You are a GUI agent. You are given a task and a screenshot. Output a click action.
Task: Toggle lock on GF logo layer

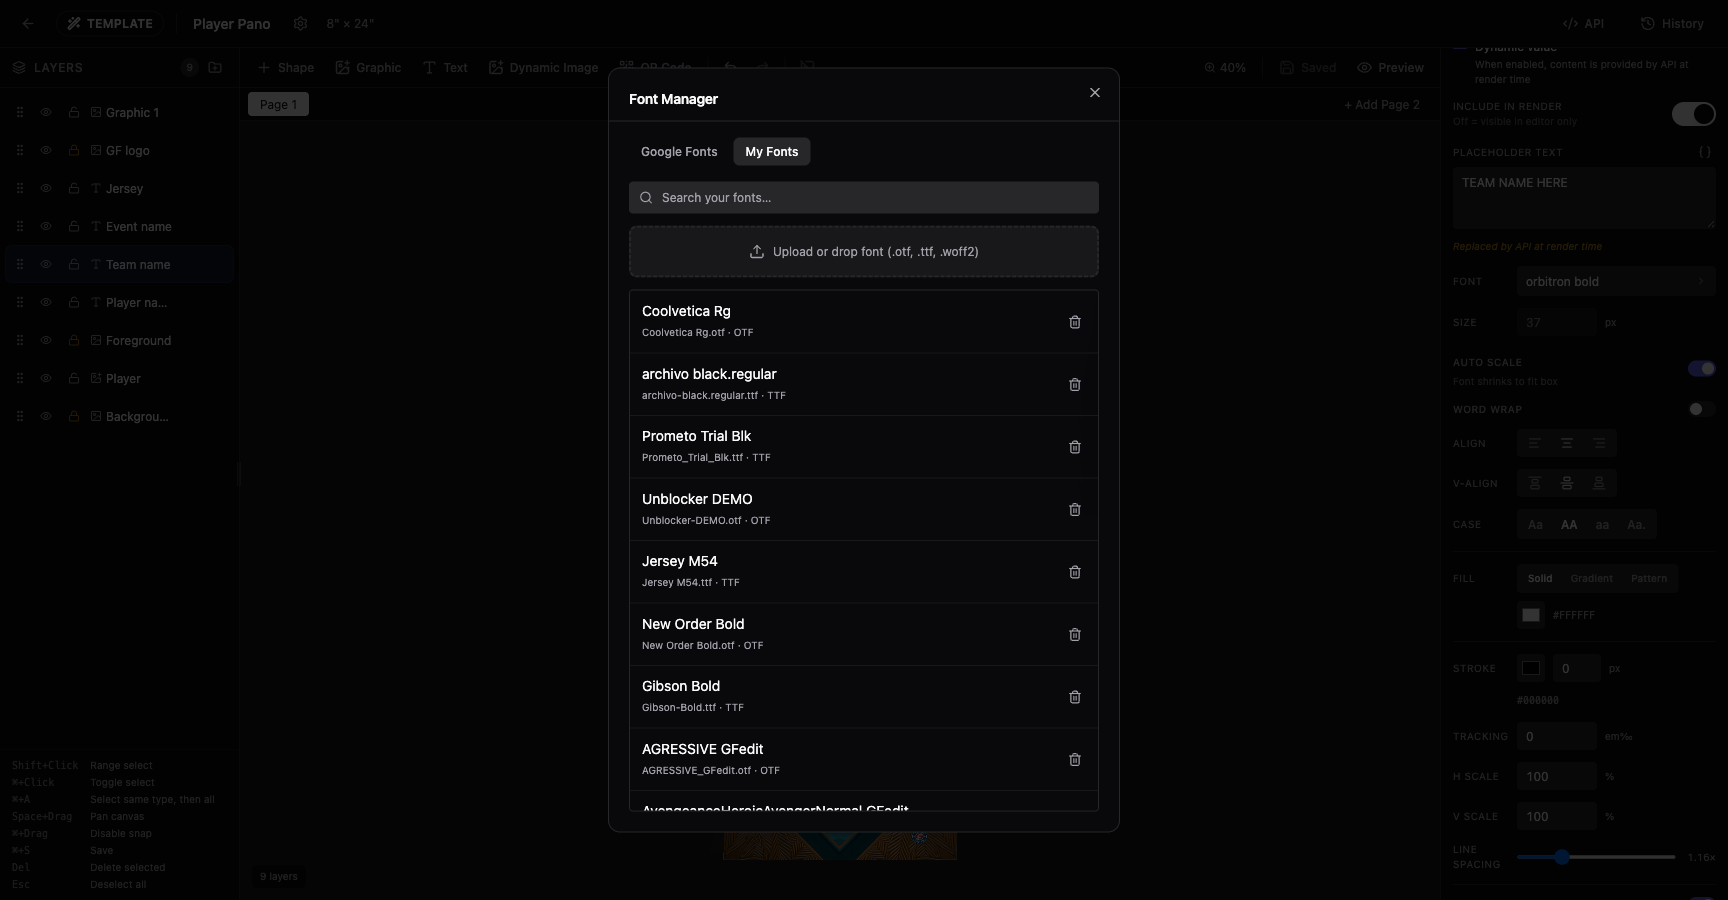pos(74,151)
